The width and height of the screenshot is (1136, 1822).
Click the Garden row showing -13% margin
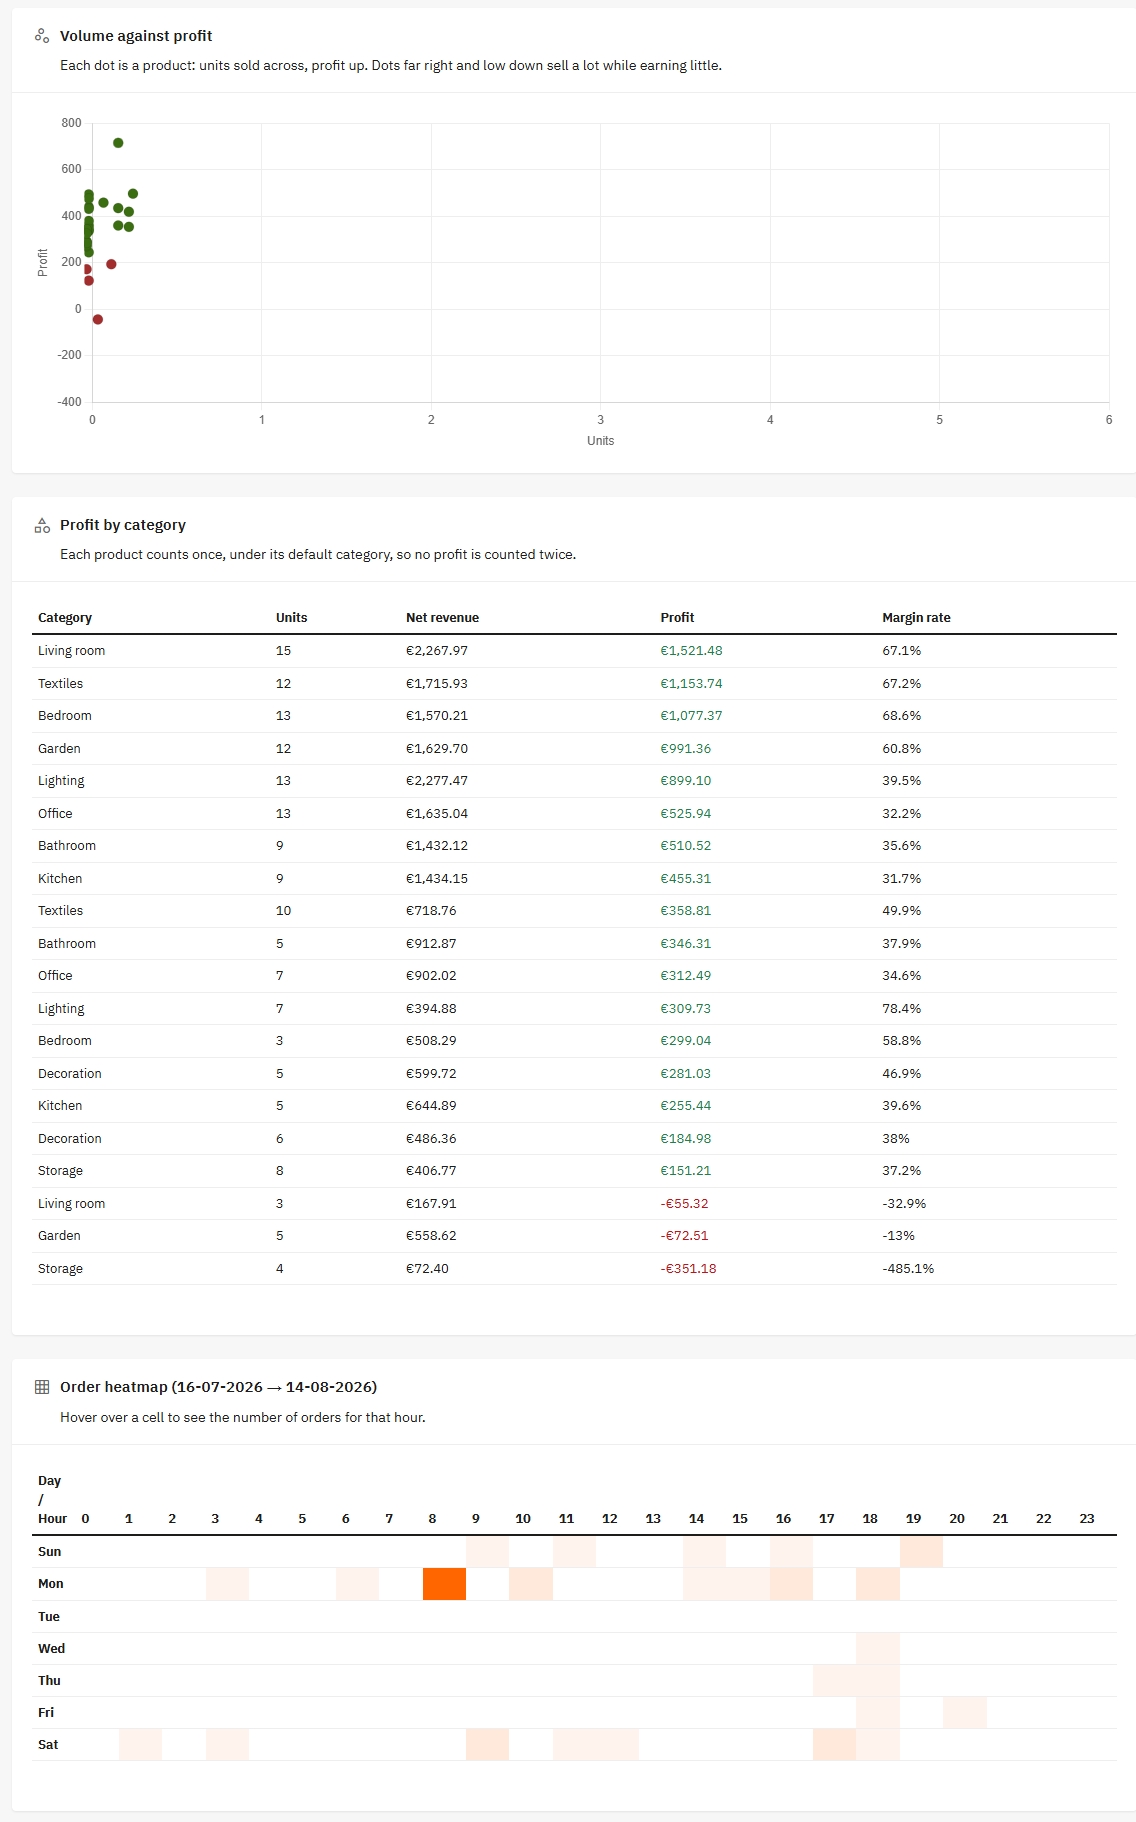574,1236
